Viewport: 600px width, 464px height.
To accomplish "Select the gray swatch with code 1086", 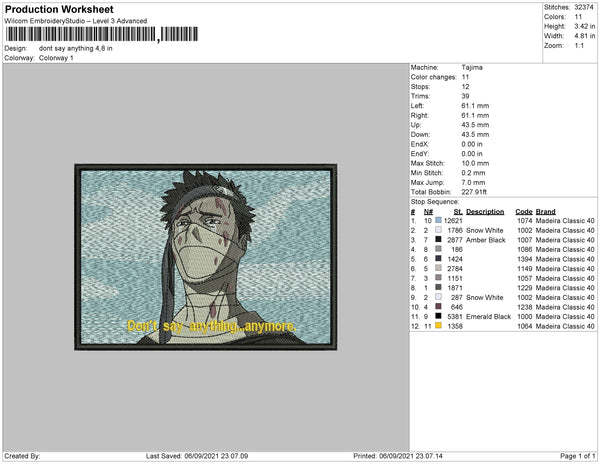I will tap(438, 249).
